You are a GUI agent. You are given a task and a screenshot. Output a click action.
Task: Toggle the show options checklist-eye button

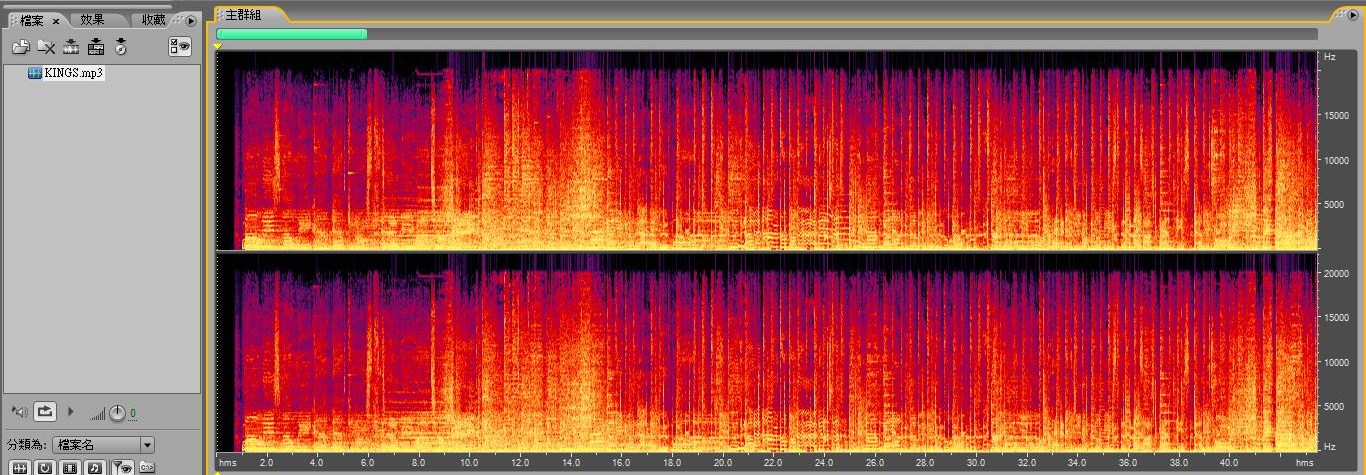click(180, 46)
